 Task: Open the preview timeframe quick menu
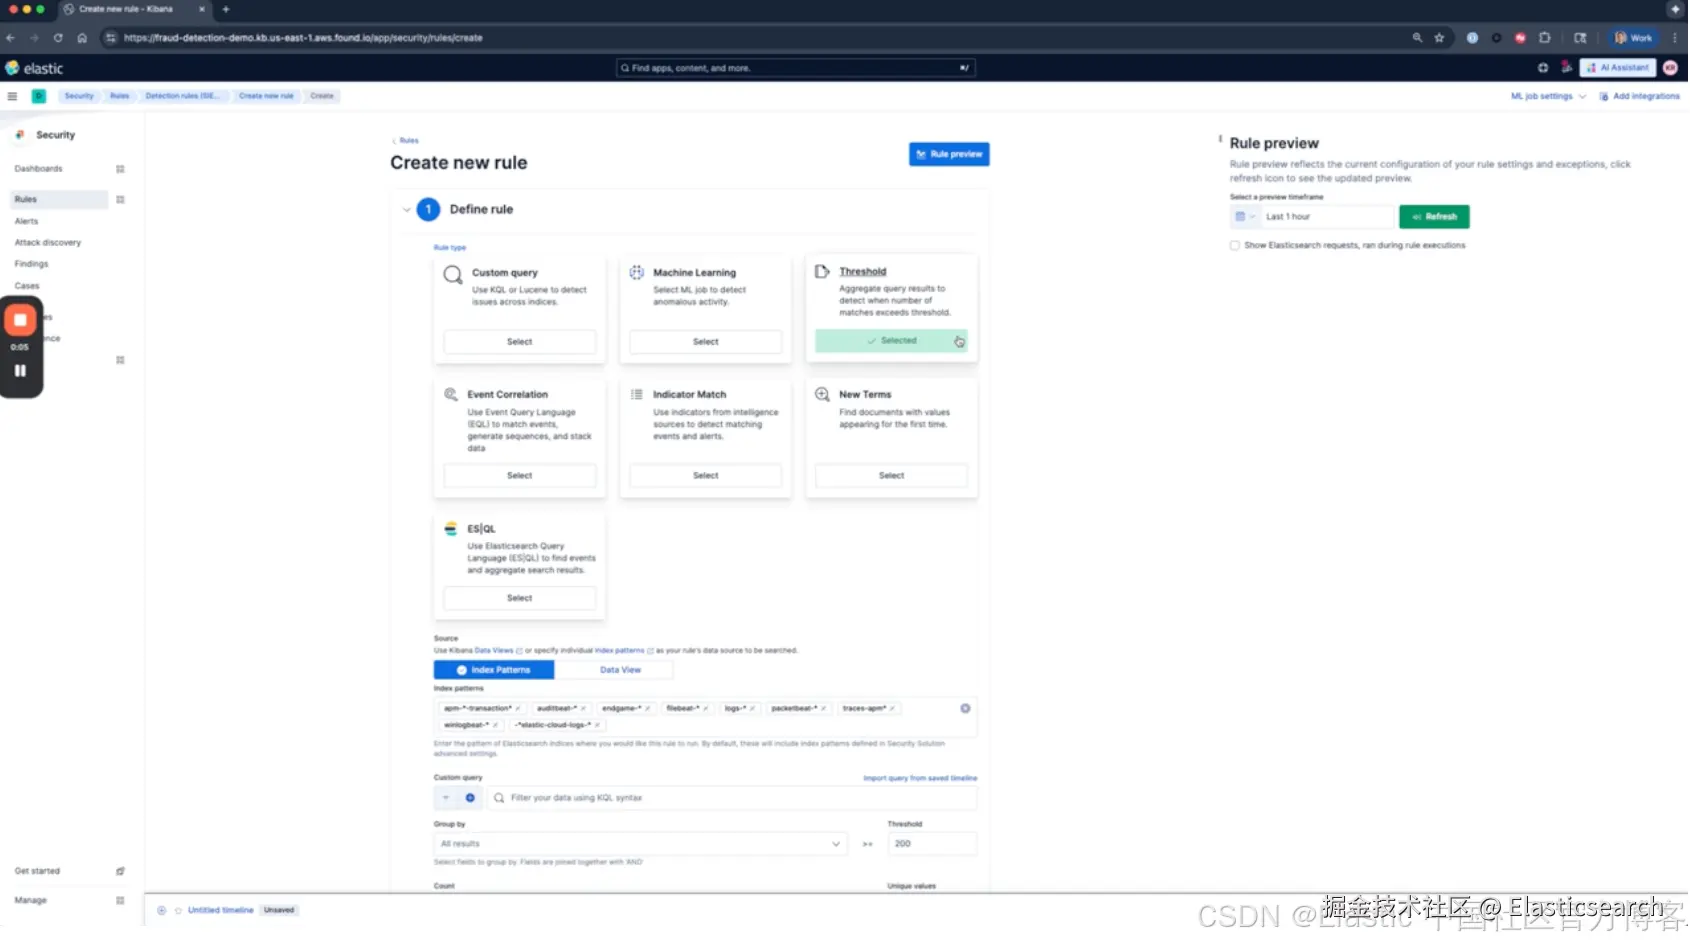[1245, 217]
